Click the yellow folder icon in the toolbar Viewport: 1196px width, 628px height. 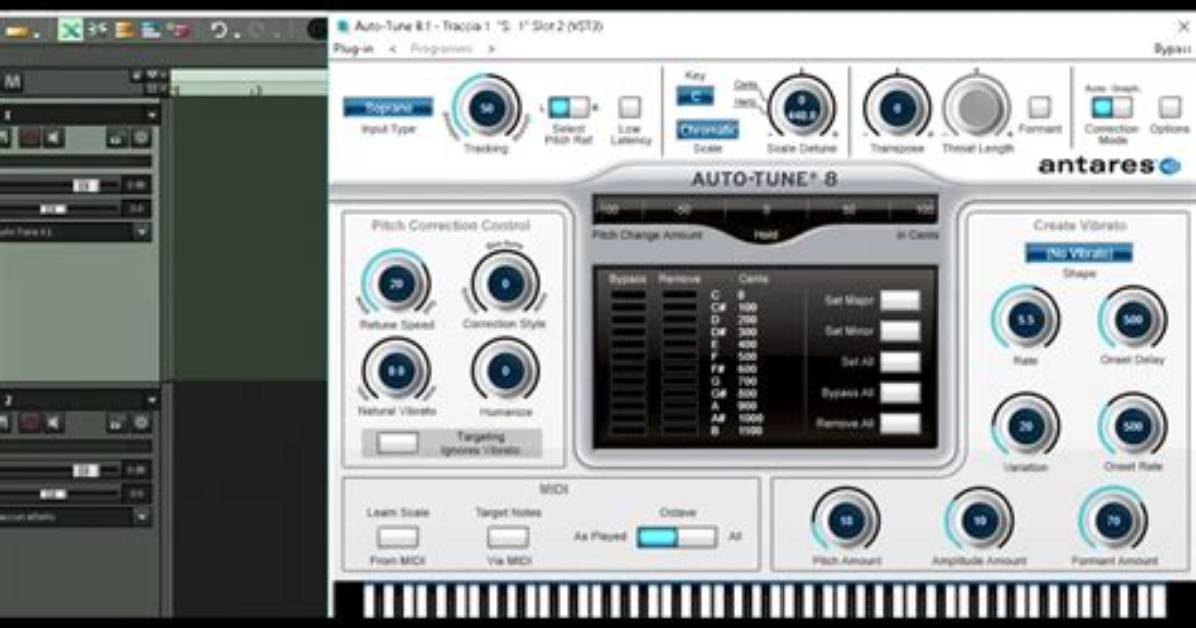(18, 31)
